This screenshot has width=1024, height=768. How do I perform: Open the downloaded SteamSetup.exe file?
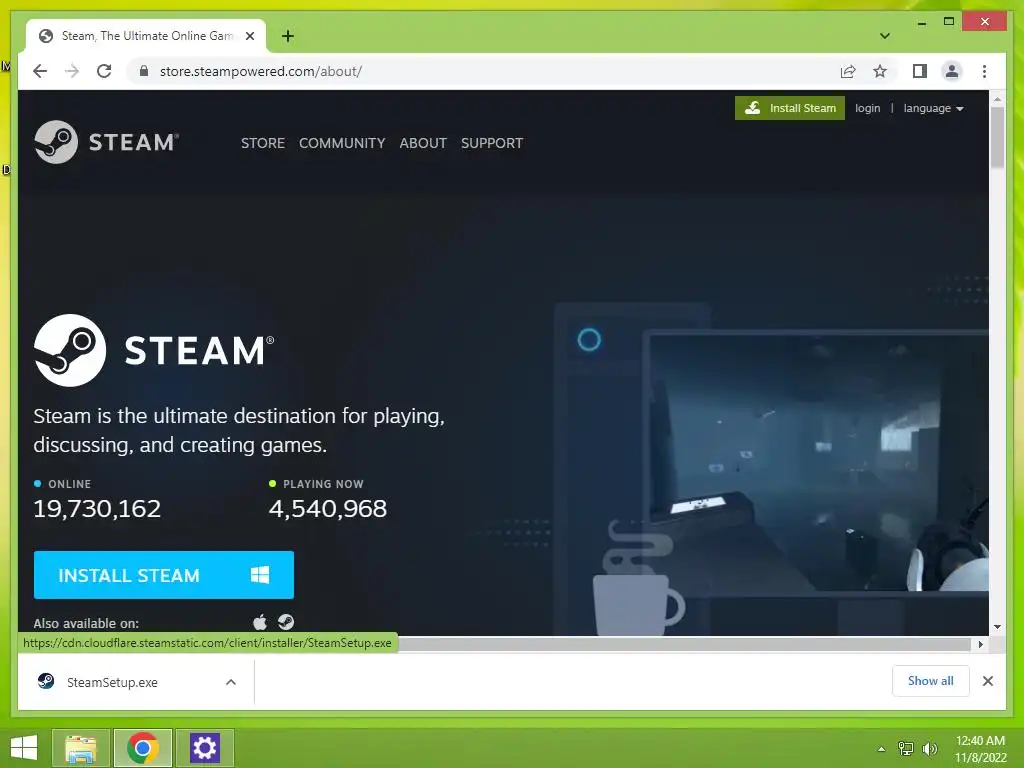point(112,682)
